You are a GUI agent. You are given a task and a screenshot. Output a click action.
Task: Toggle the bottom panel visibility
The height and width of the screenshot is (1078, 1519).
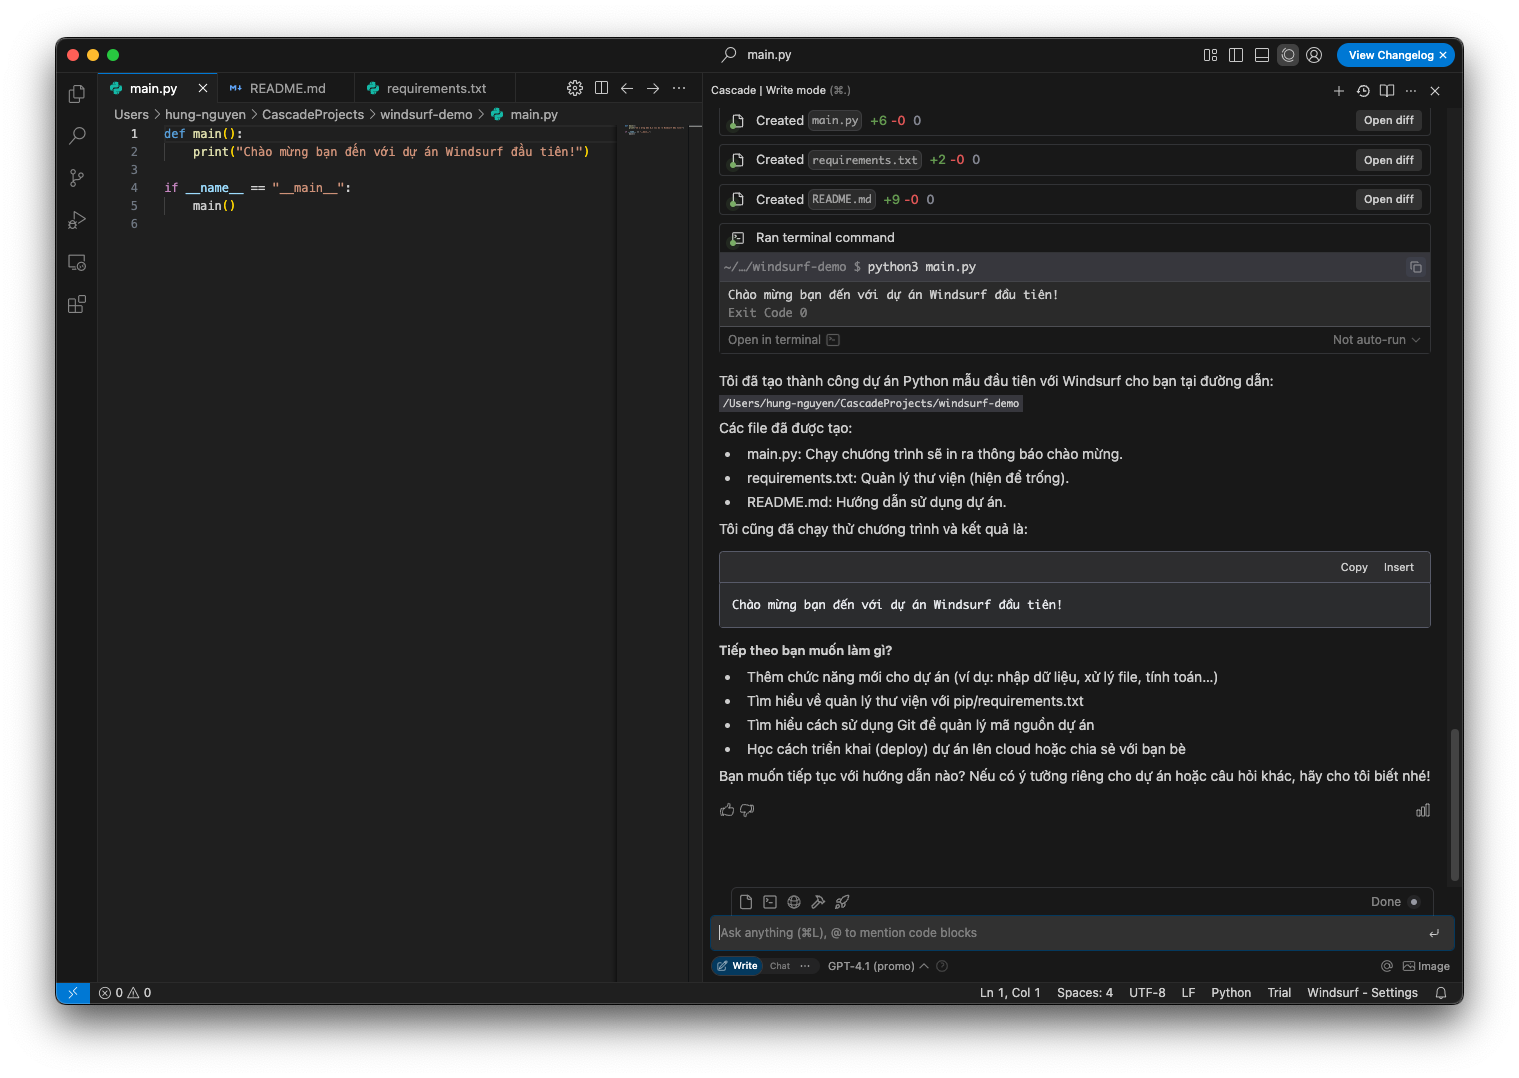tap(1262, 55)
